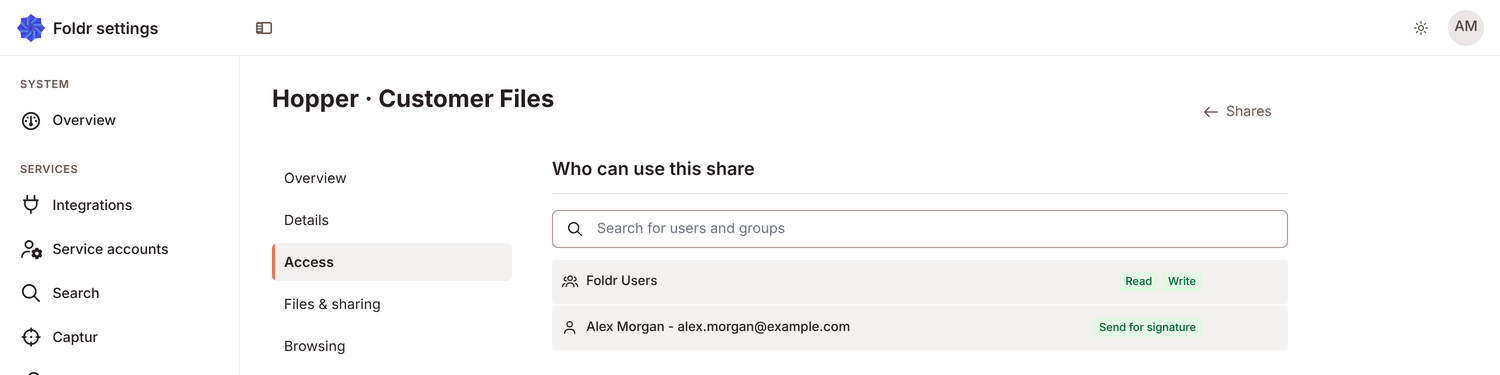Click the SERVICES section label
This screenshot has width=1500, height=375.
click(49, 169)
